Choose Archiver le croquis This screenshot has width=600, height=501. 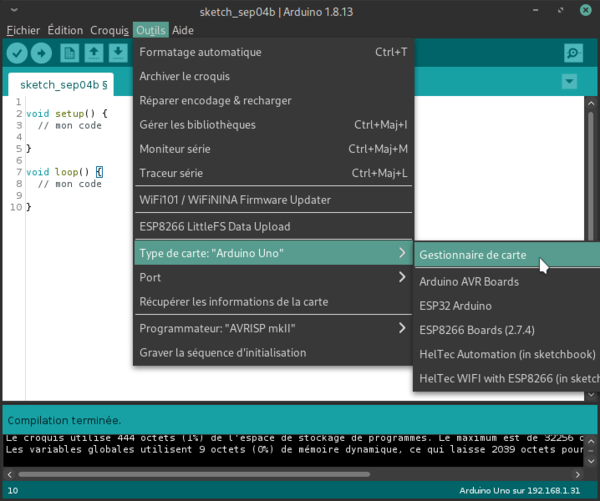[273, 76]
